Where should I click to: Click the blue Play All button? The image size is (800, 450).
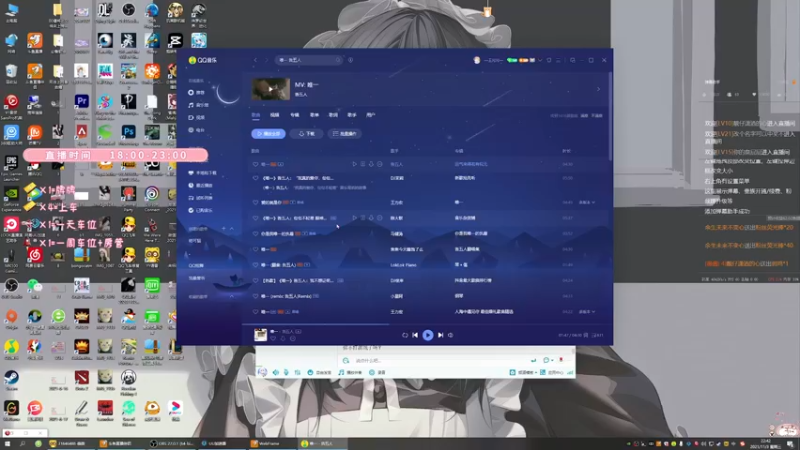click(268, 134)
